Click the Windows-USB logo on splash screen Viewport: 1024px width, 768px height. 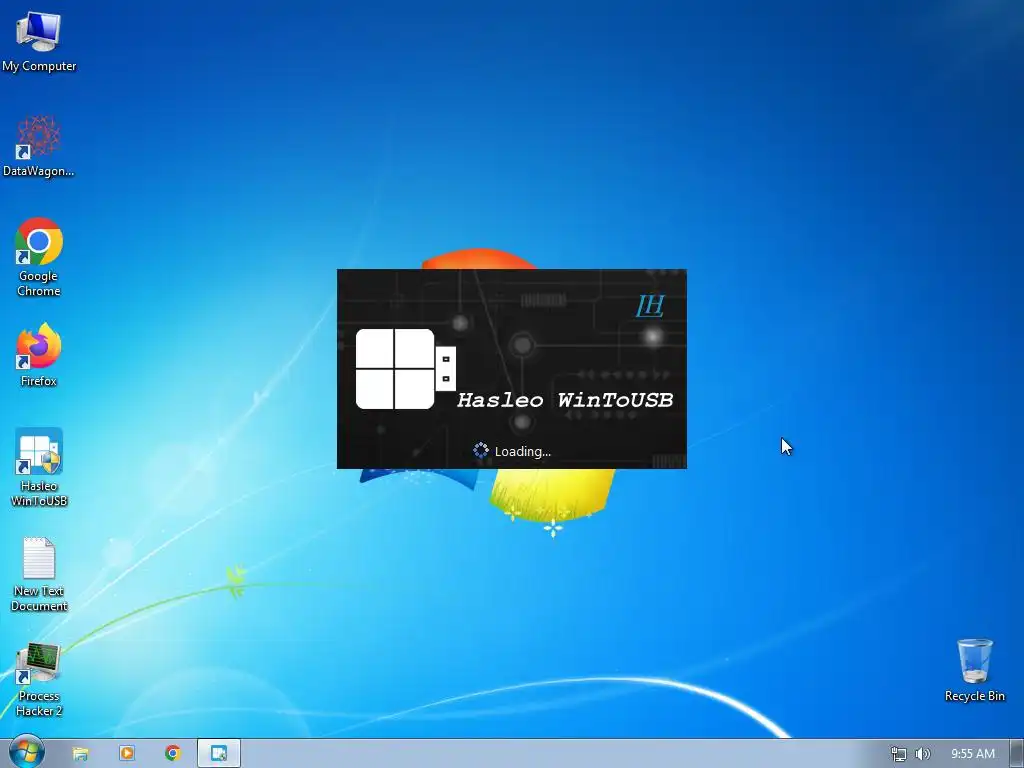coord(406,369)
